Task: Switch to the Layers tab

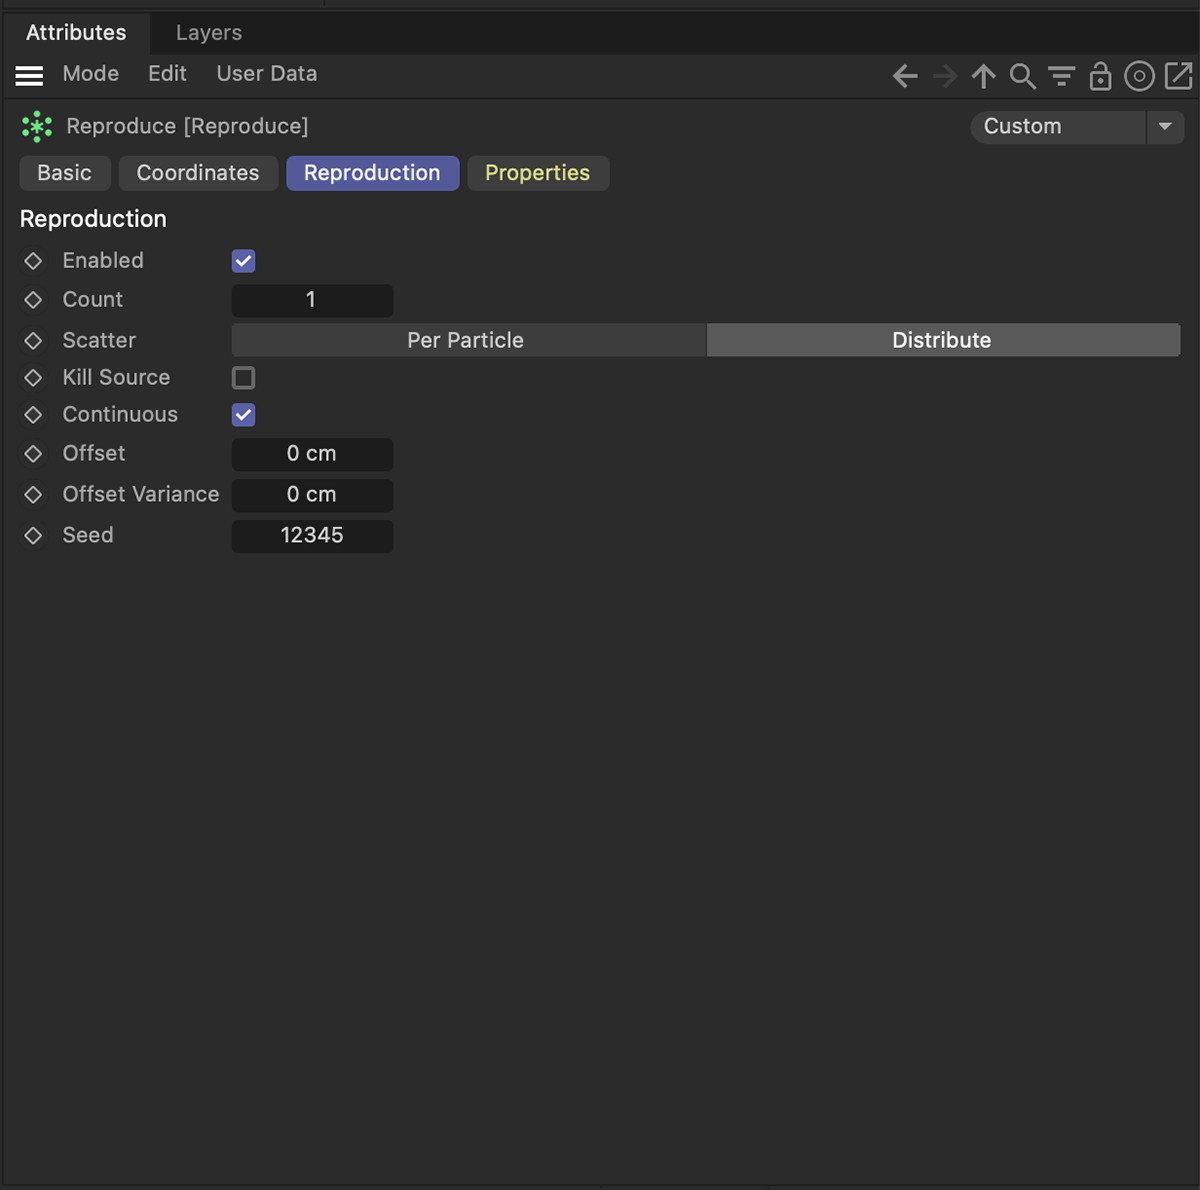Action: (208, 33)
